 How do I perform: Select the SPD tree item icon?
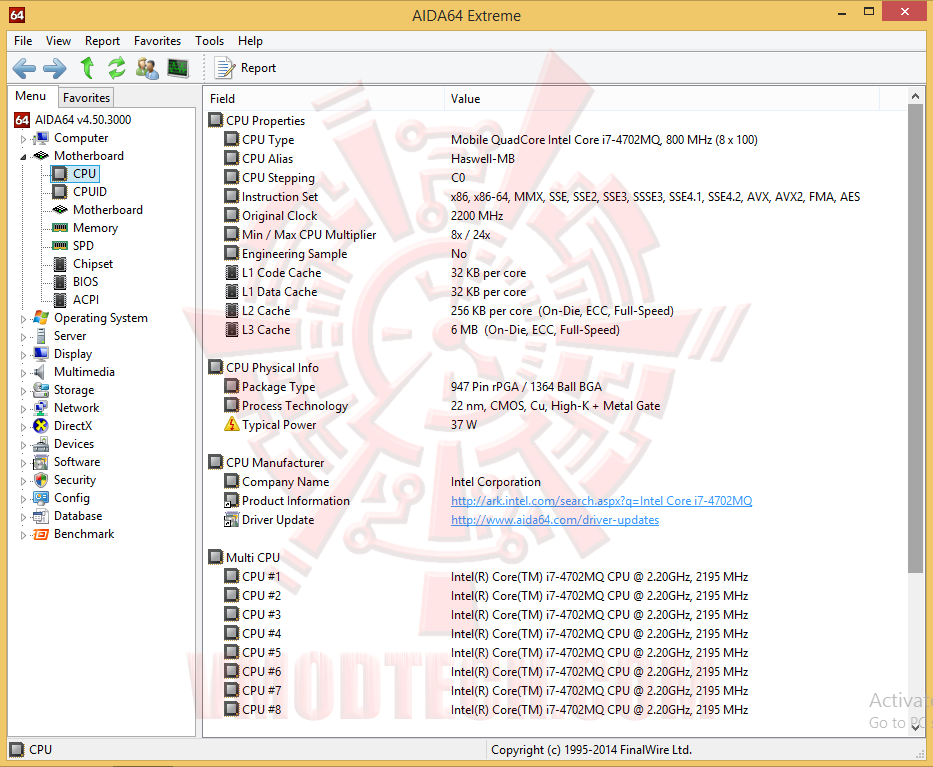pos(60,246)
